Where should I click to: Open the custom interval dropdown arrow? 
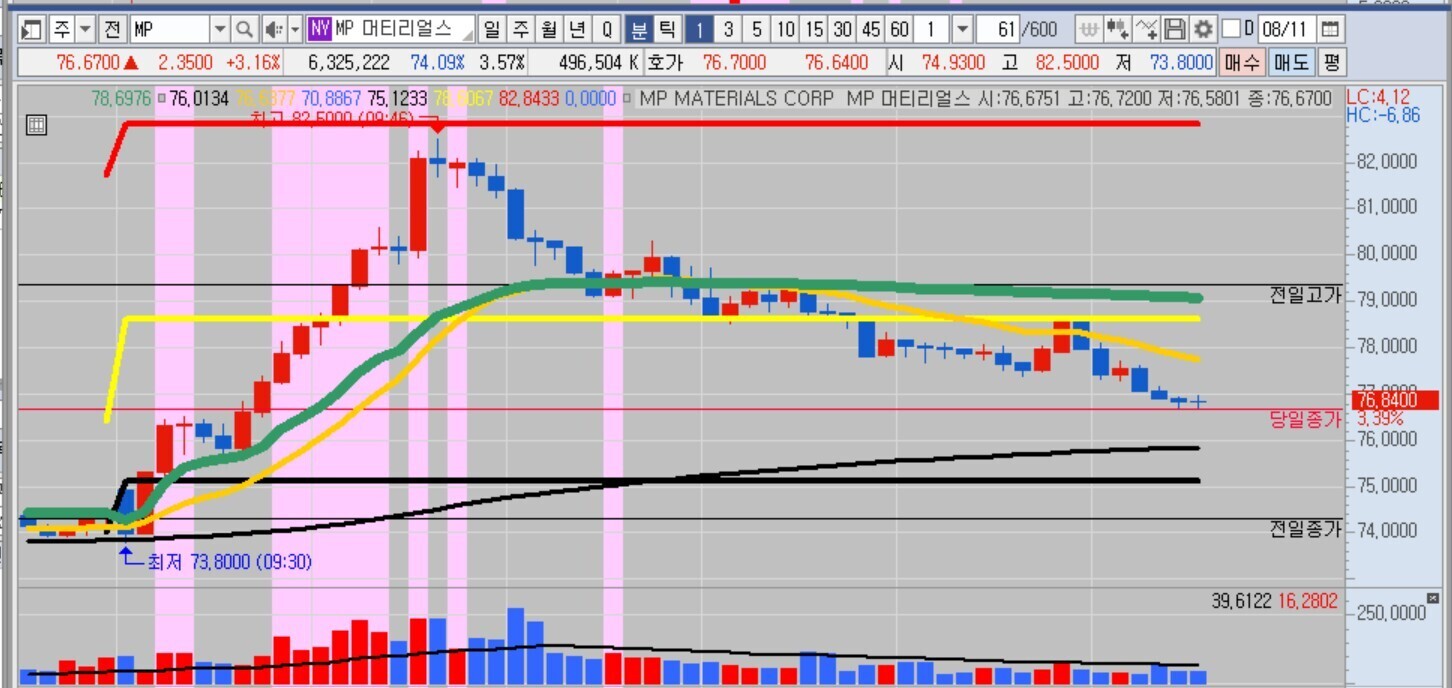coord(962,28)
